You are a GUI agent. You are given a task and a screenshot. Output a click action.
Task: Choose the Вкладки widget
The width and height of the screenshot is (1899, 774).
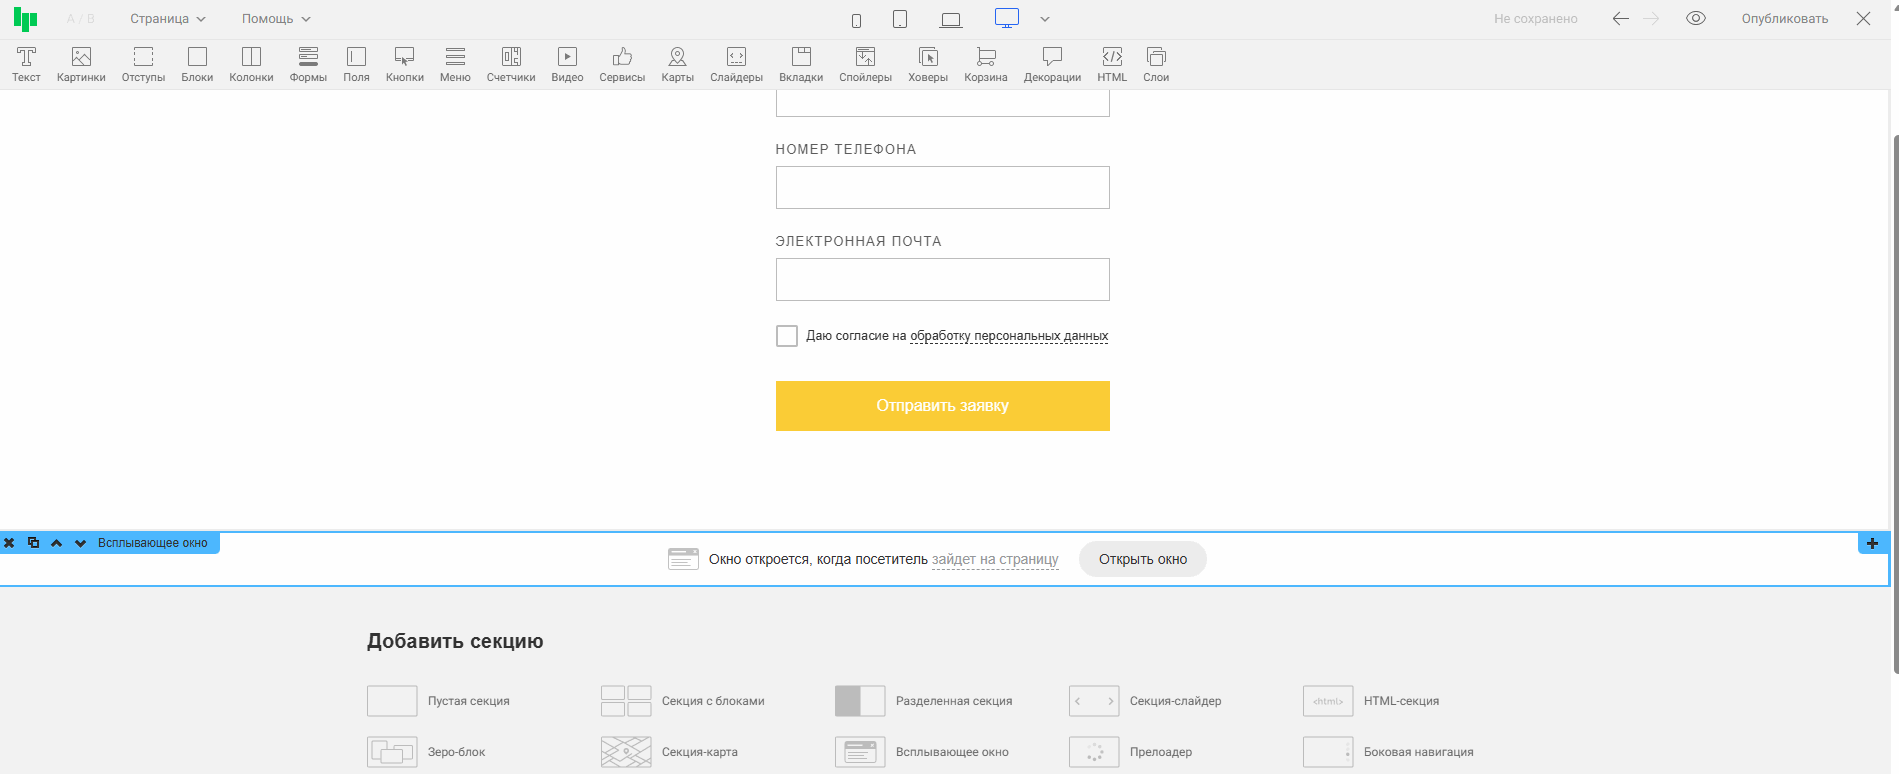801,64
